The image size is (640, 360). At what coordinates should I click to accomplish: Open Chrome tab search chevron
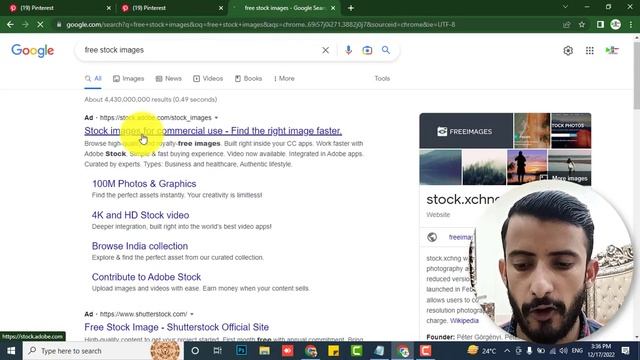pyautogui.click(x=565, y=7)
